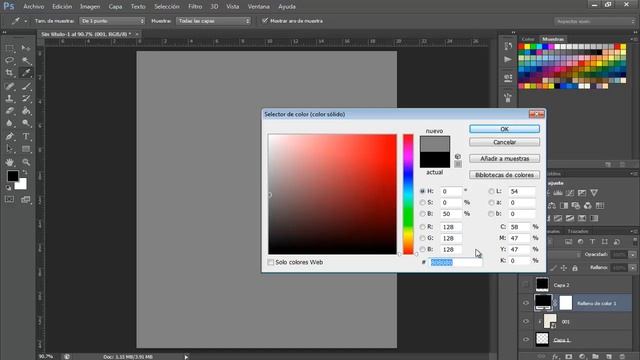
Task: Select the Dodge tool
Action: (x=26, y=123)
